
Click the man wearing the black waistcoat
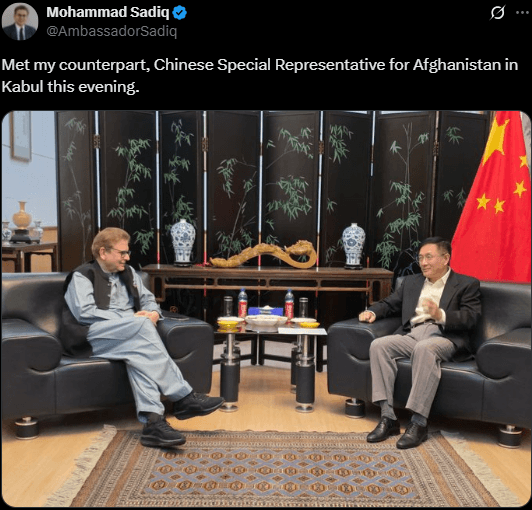pyautogui.click(x=136, y=336)
